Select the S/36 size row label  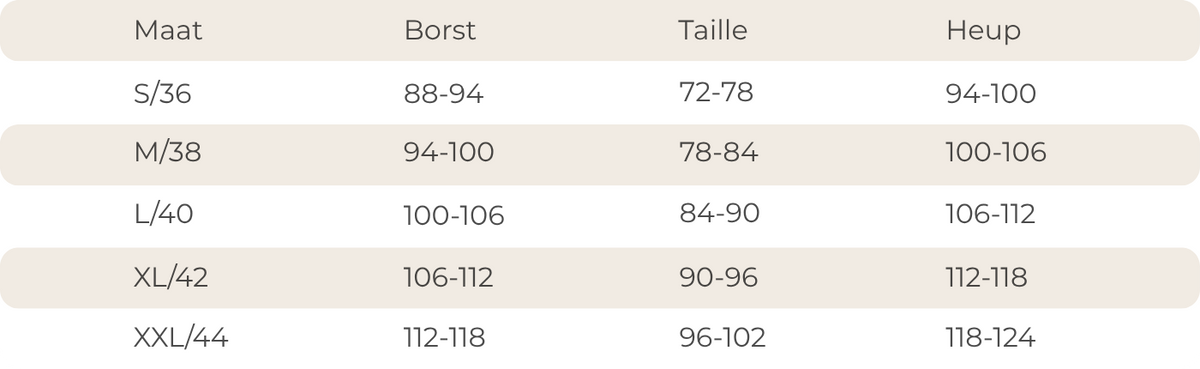(162, 94)
